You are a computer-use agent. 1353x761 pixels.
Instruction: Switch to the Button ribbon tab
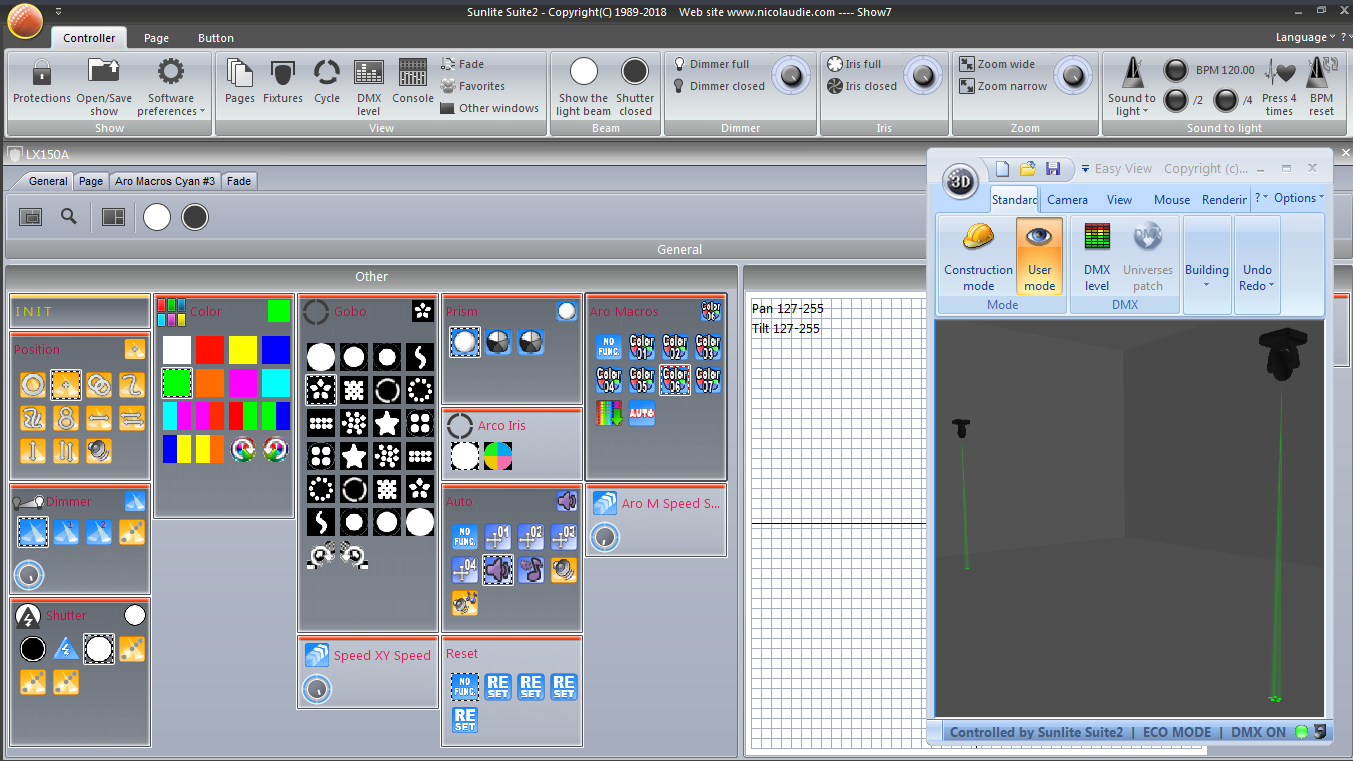[216, 38]
